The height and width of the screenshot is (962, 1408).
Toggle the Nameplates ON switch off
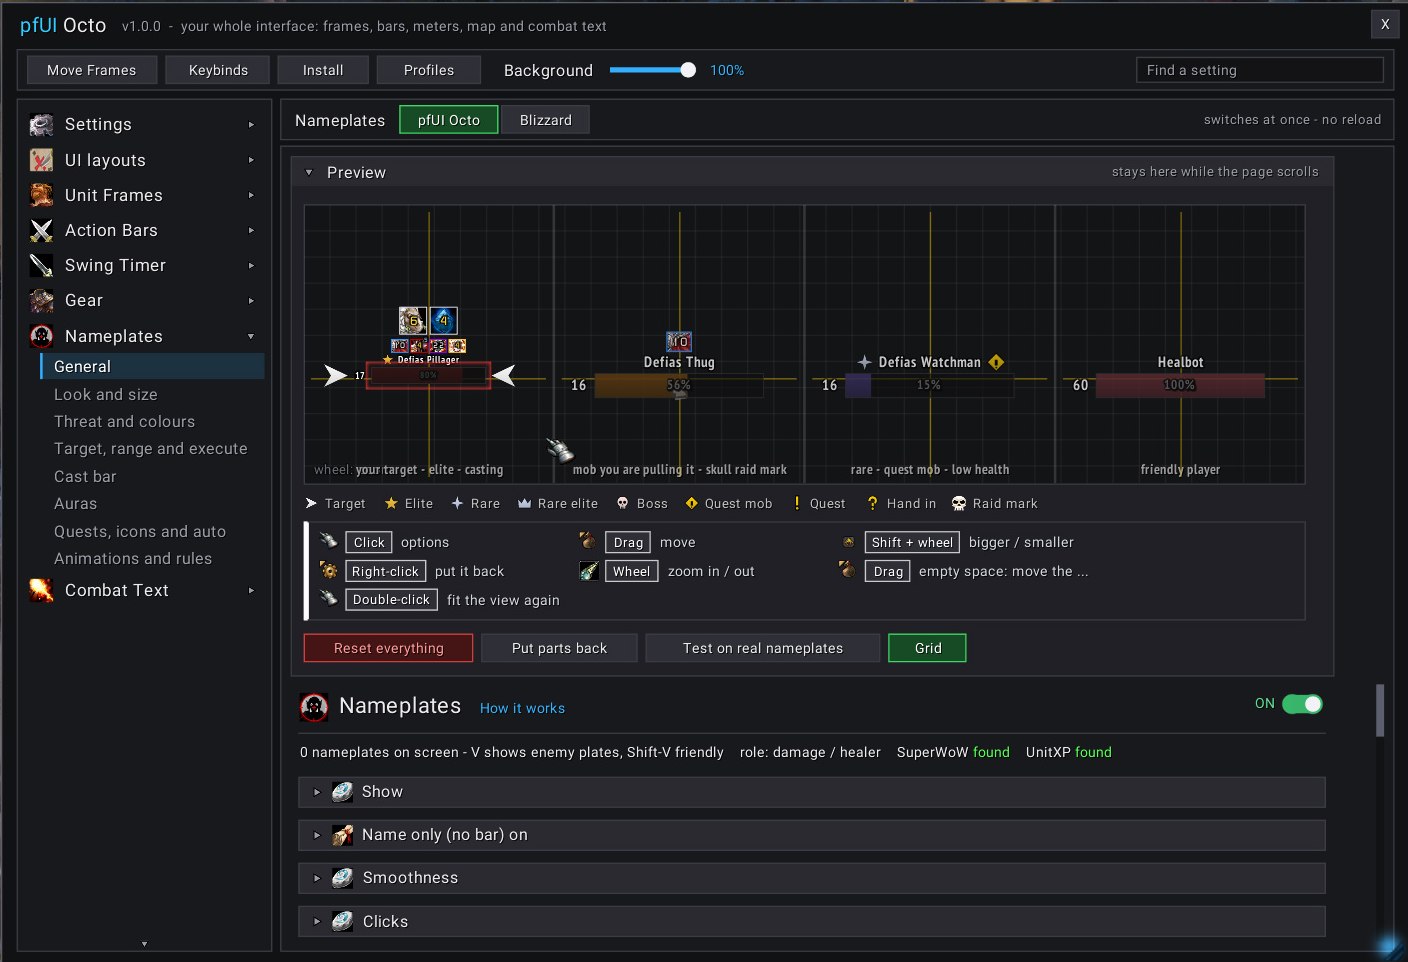coord(1302,704)
